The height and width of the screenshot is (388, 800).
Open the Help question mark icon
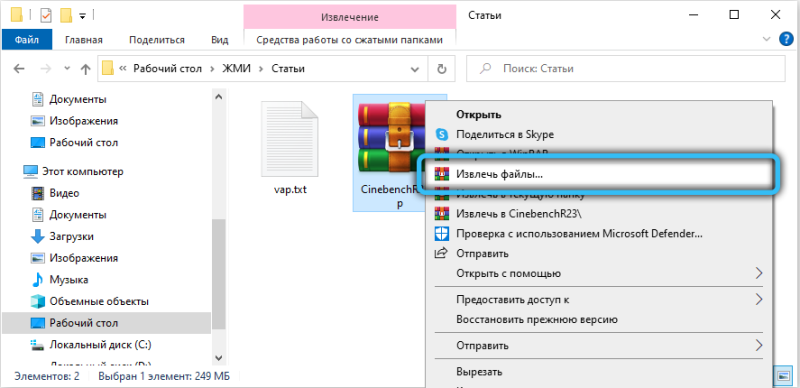coord(786,39)
